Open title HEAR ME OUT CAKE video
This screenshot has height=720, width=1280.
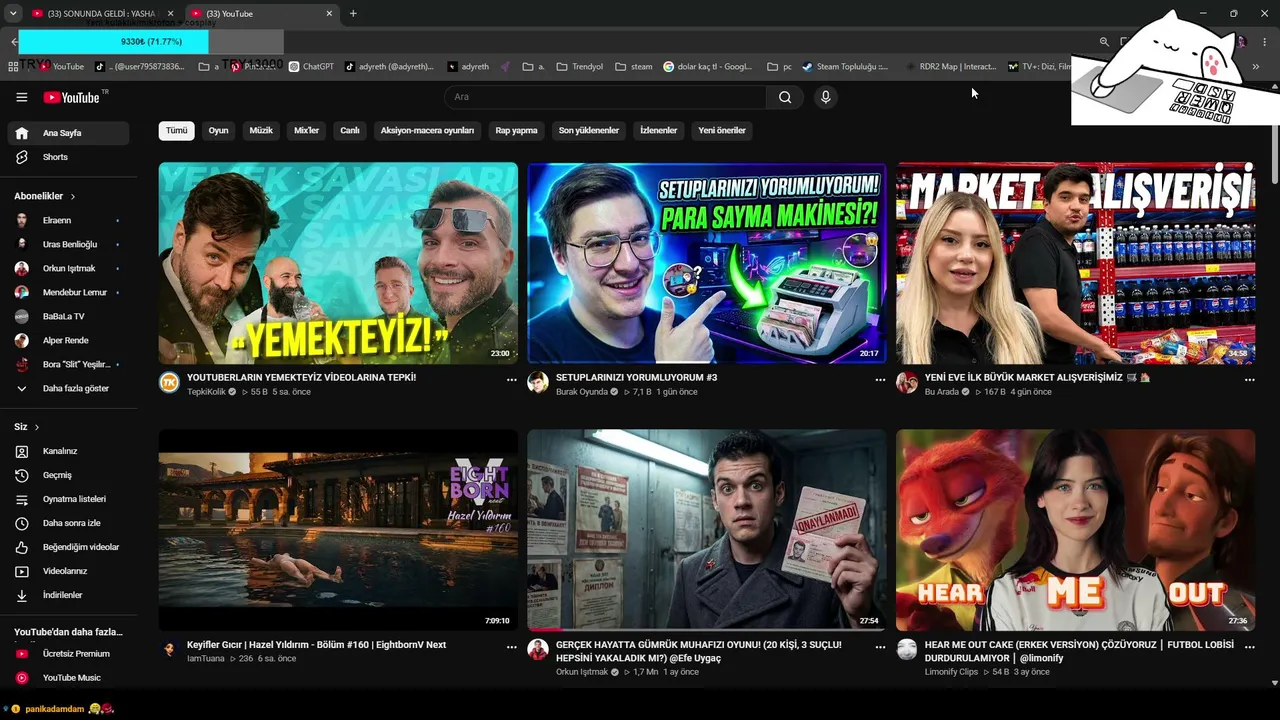pos(1079,651)
